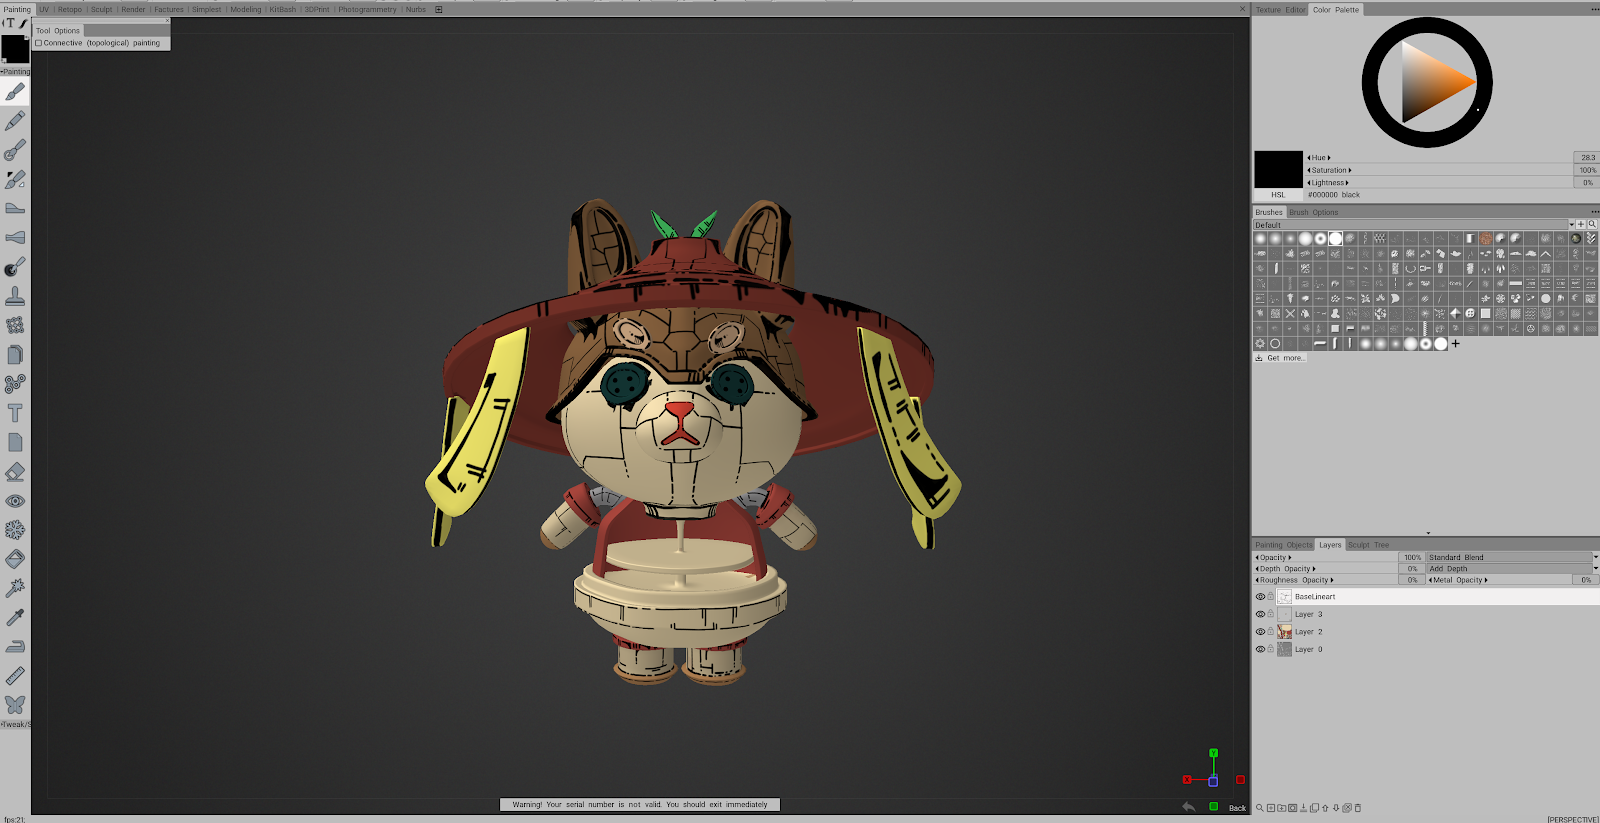Toggle the lock on Layer 2

[1271, 632]
